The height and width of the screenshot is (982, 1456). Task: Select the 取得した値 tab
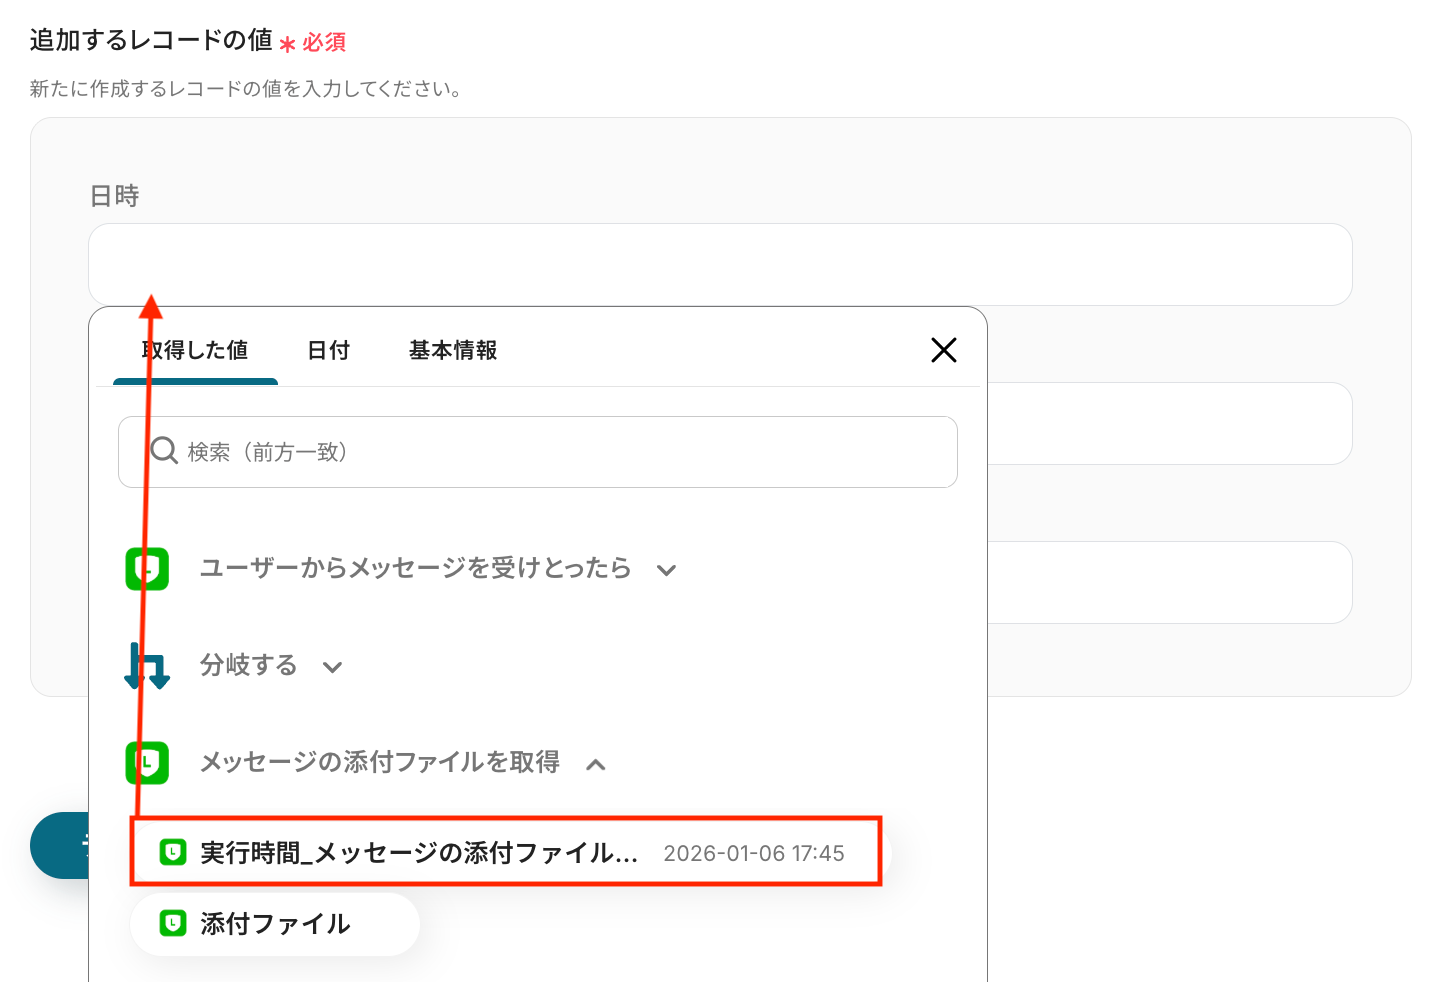click(196, 350)
